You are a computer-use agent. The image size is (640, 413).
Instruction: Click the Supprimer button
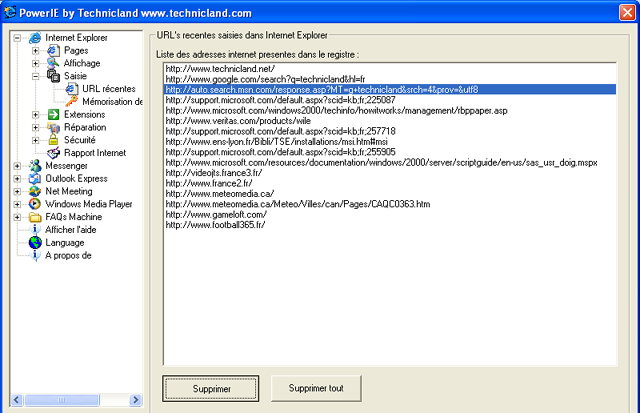tap(211, 389)
